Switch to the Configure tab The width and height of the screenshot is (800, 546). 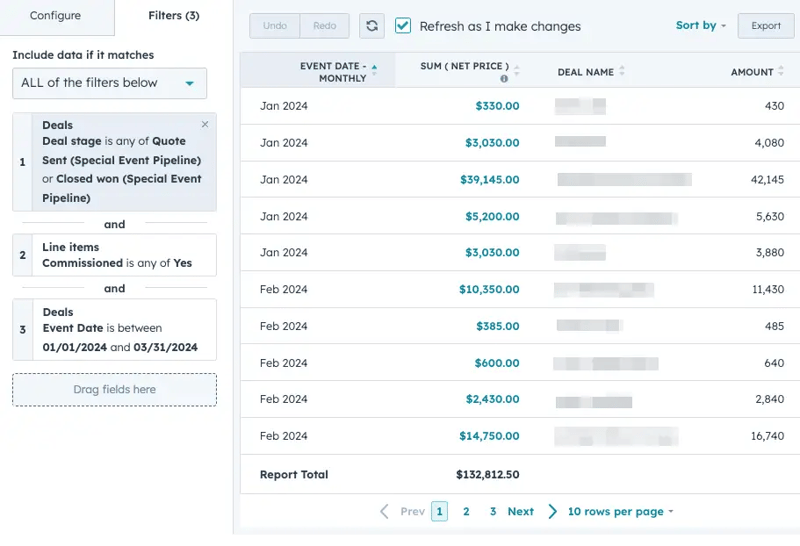pos(55,15)
